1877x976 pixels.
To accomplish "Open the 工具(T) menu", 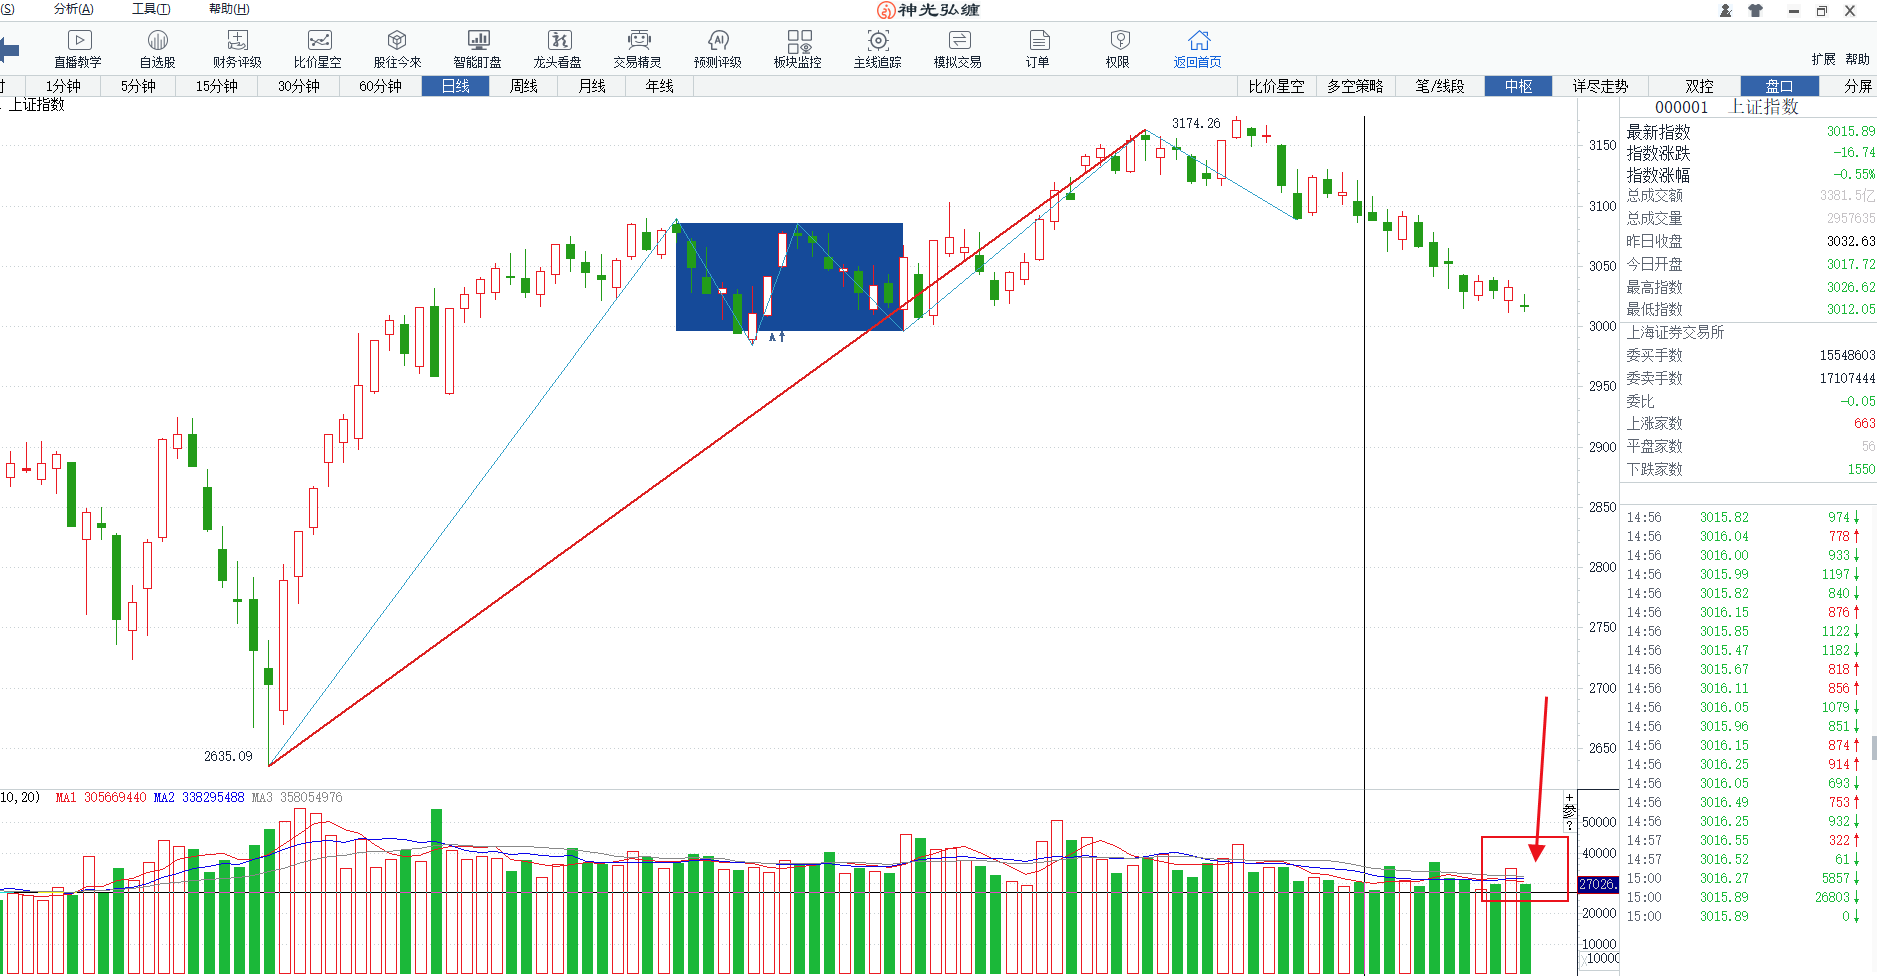I will pyautogui.click(x=151, y=9).
